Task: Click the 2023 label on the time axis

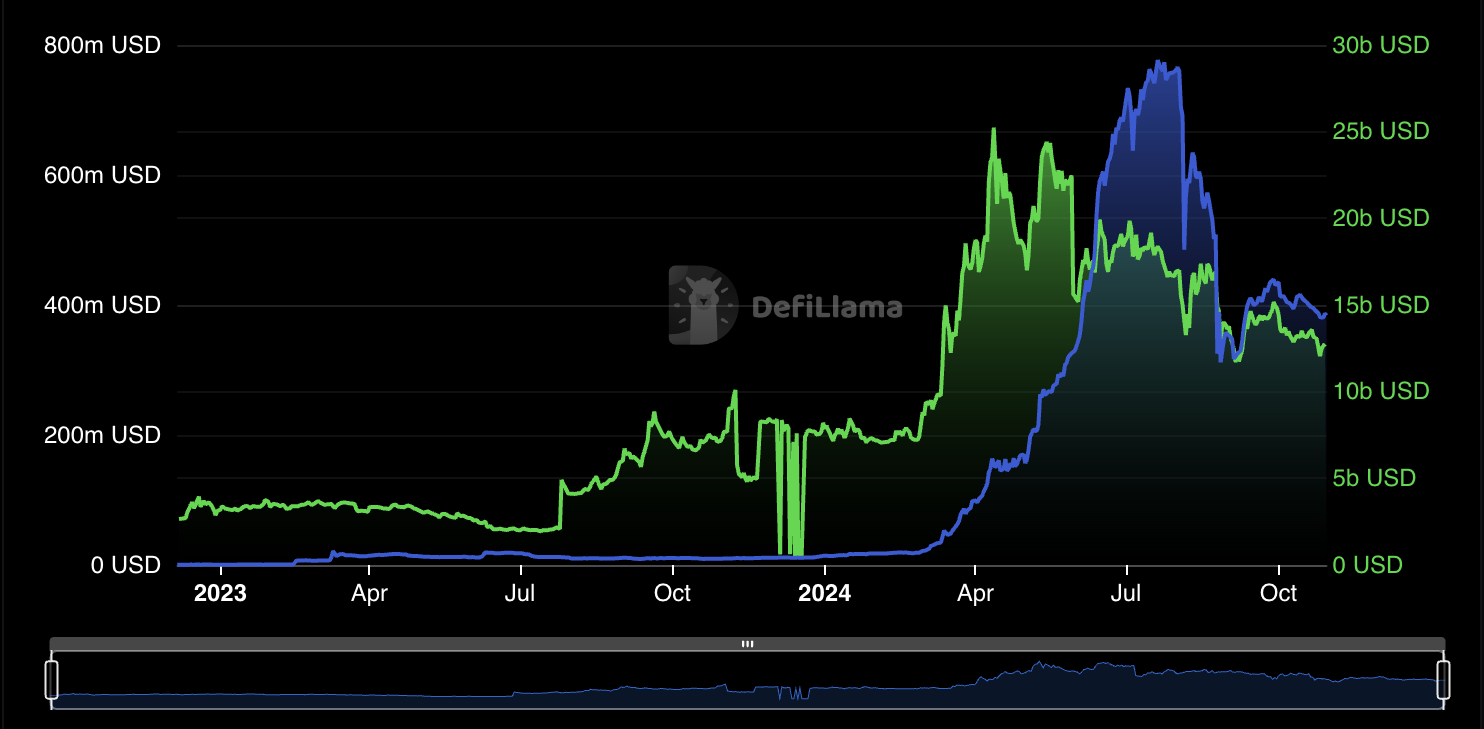Action: point(220,593)
